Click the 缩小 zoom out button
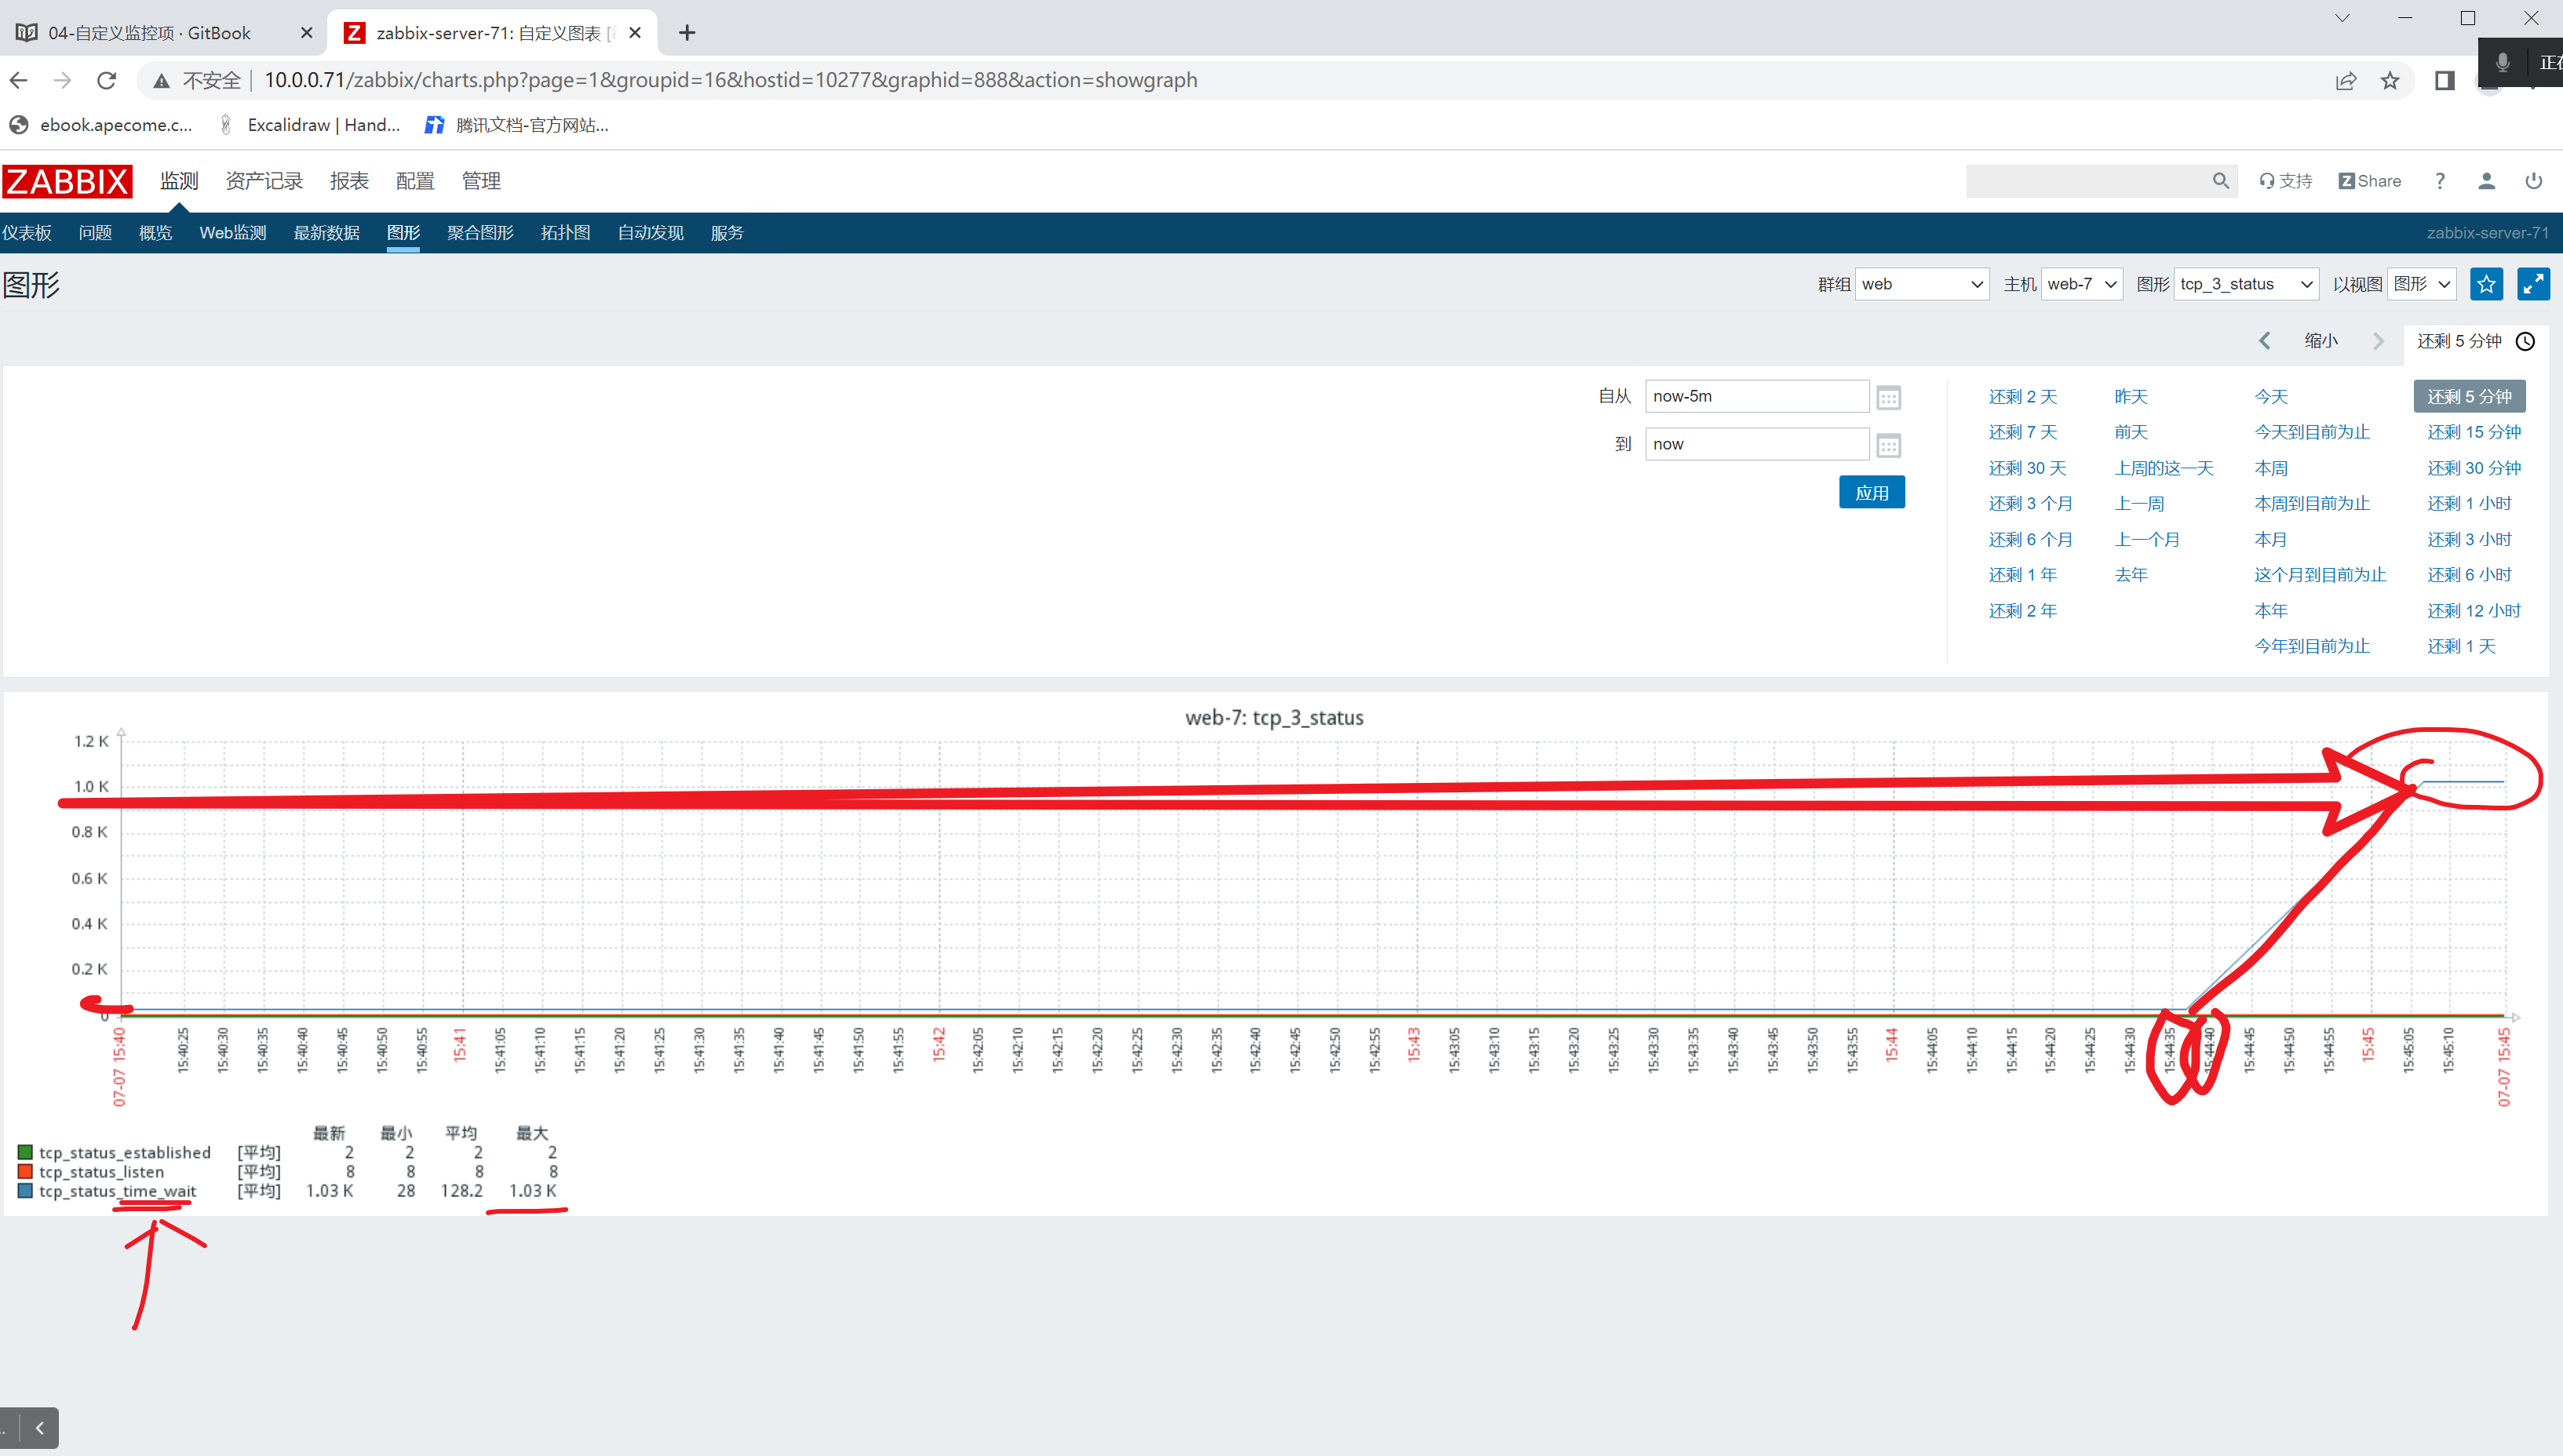Screen dimensions: 2563x1456 pyautogui.click(x=2320, y=341)
